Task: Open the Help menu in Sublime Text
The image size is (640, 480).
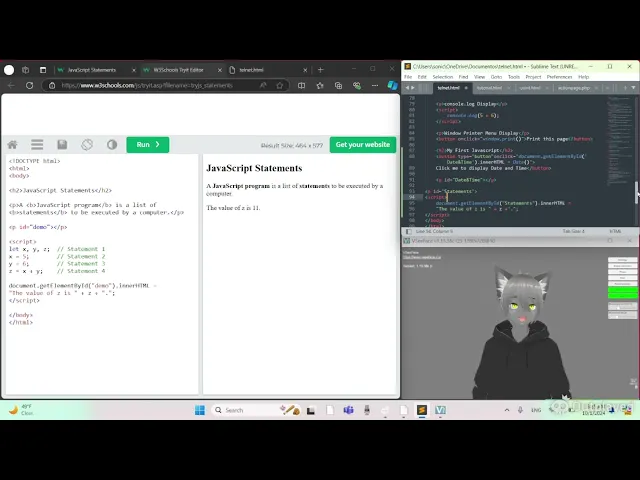Action: point(583,77)
